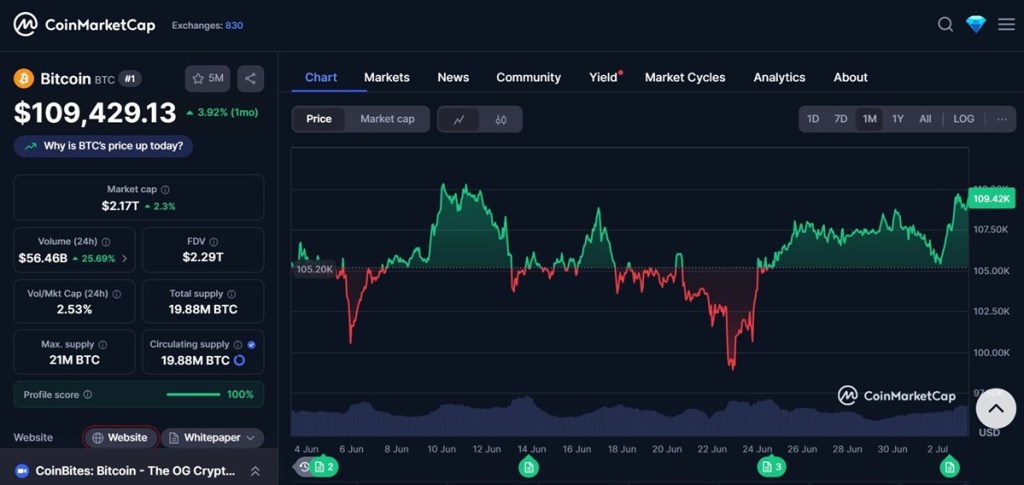Screen dimensions: 1024x485
Task: Open the chart more options ellipsis
Action: coord(1002,119)
